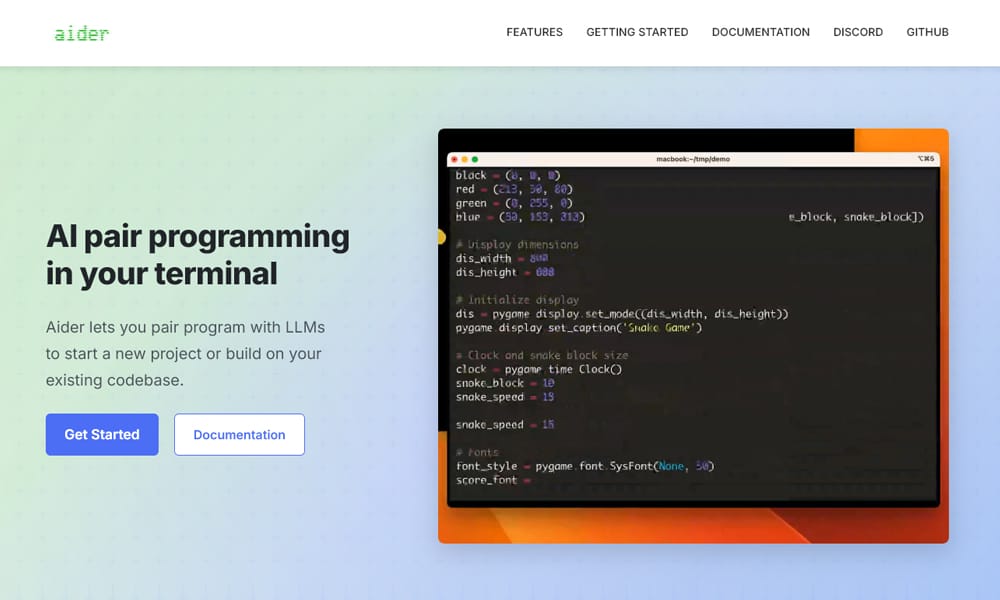This screenshot has height=600, width=1000.
Task: Open the GitHub link in the header
Action: (927, 32)
